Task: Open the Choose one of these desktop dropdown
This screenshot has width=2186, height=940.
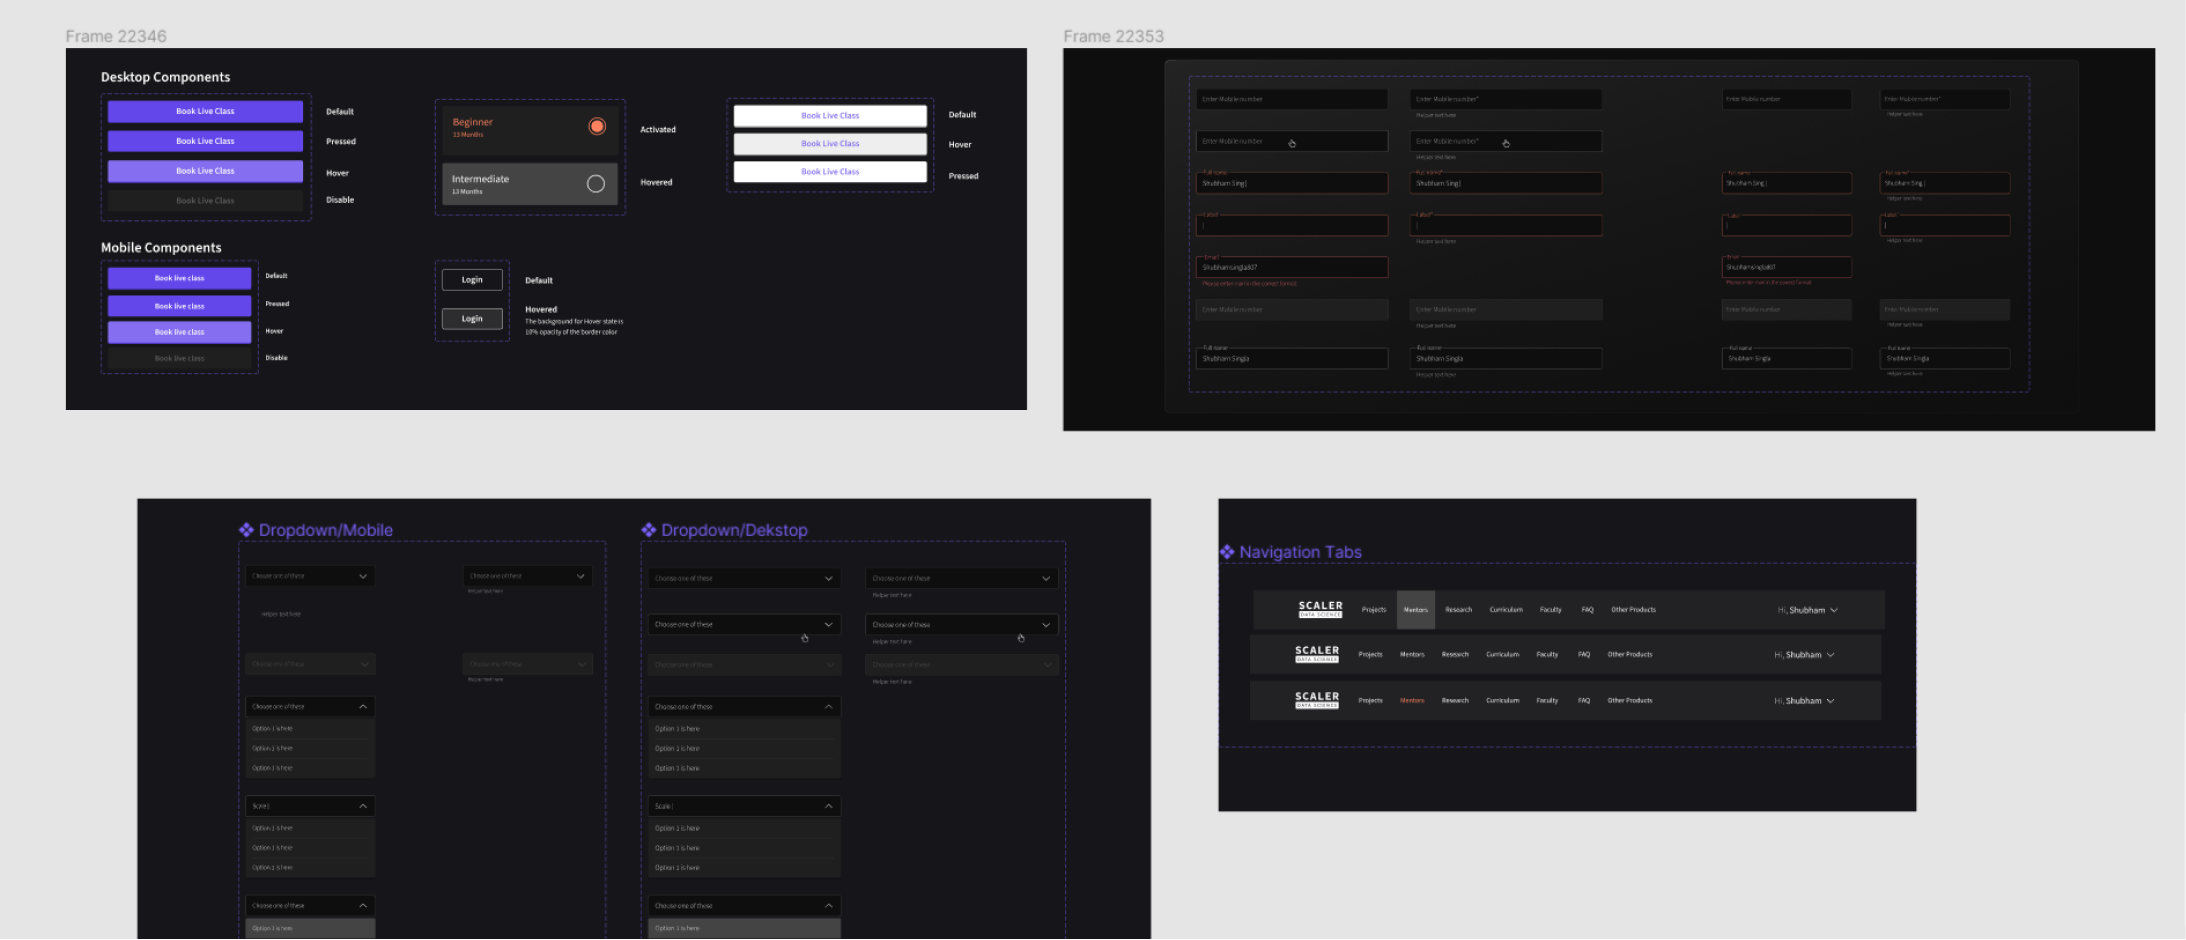Action: coord(744,578)
